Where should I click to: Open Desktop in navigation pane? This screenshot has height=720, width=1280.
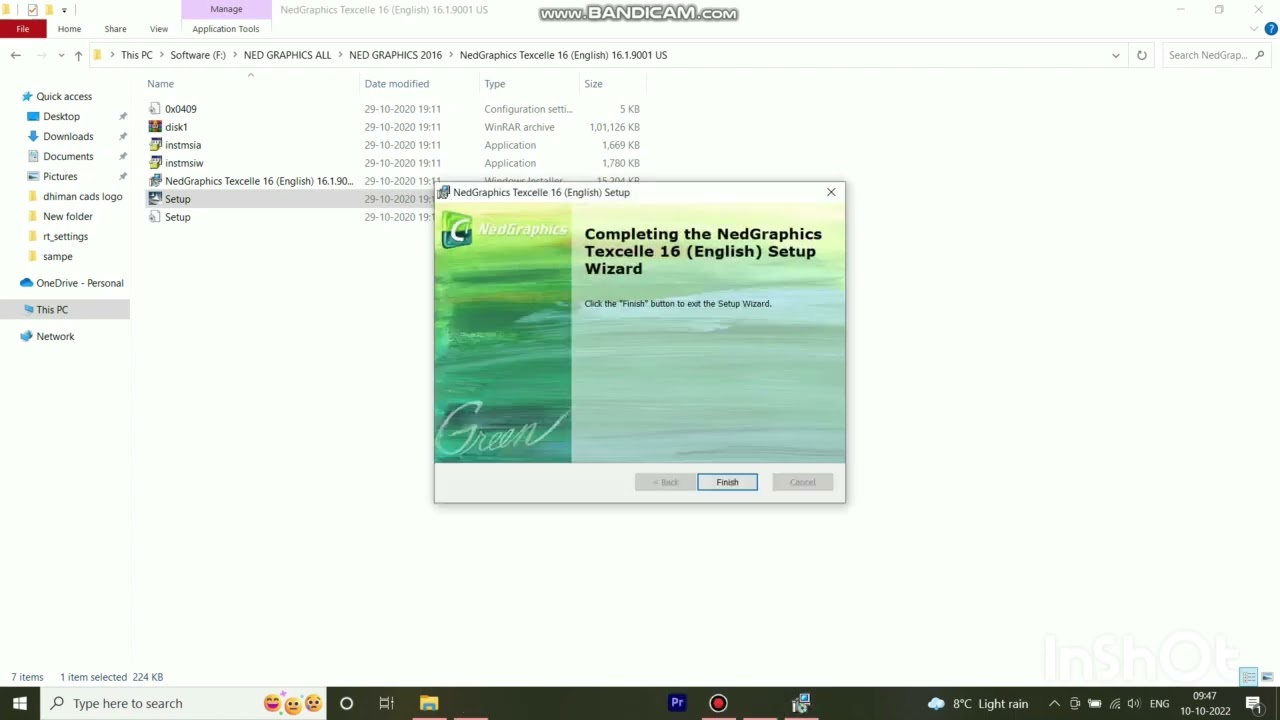click(x=61, y=116)
